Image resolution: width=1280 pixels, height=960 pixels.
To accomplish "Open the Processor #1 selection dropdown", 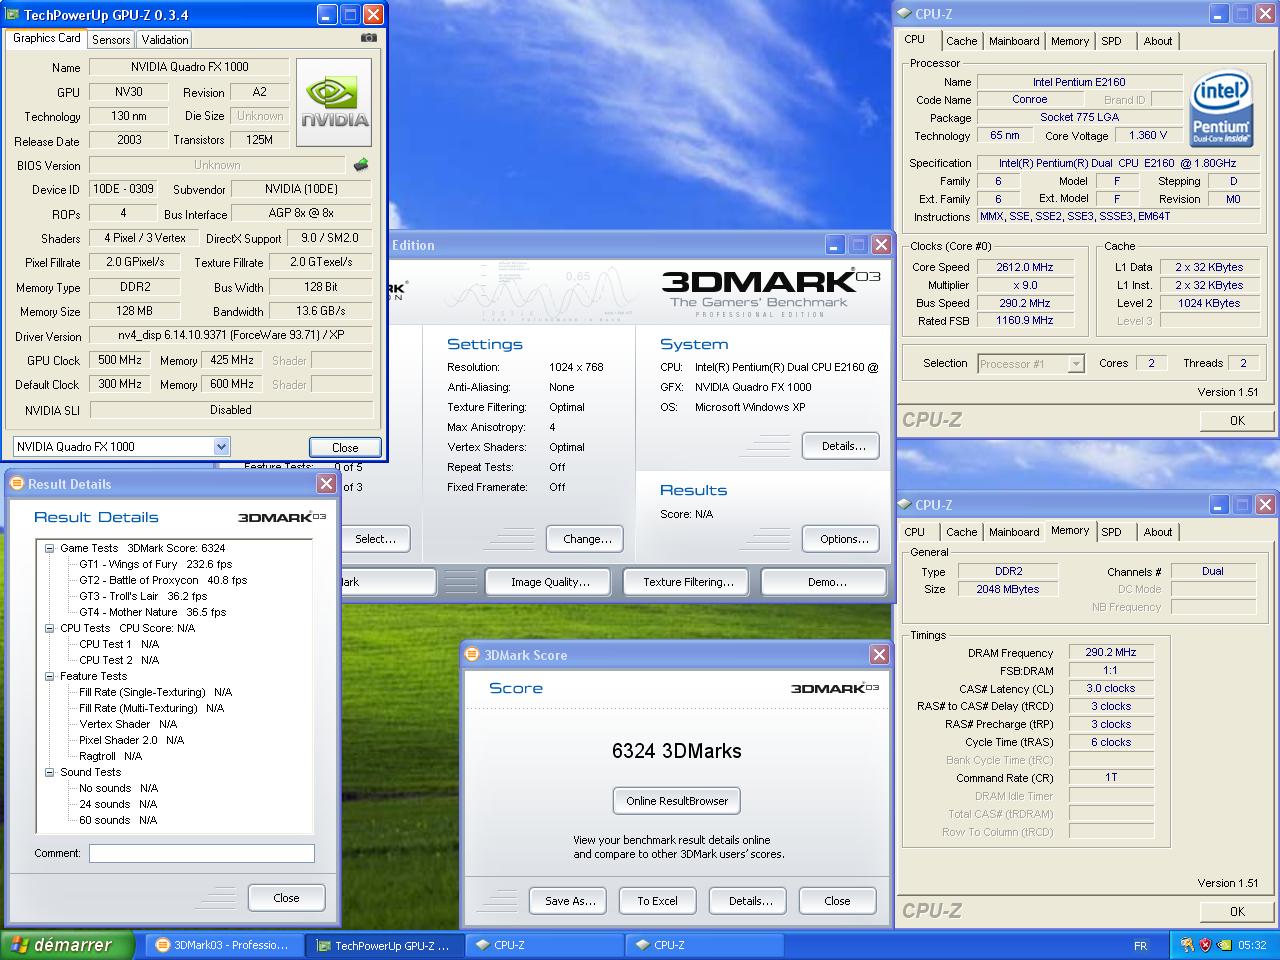I will click(1030, 364).
